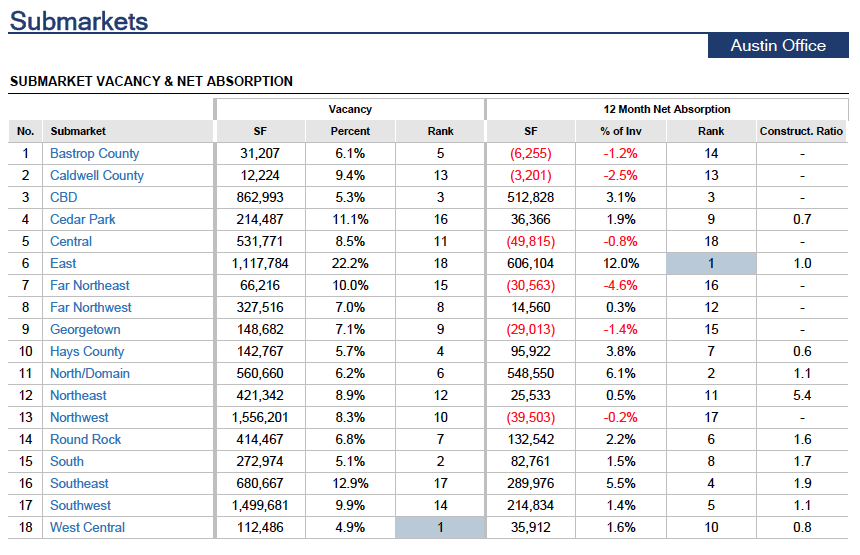Select the highlighted rank 1 cell for East
Screen dimensions: 860x555
711,263
